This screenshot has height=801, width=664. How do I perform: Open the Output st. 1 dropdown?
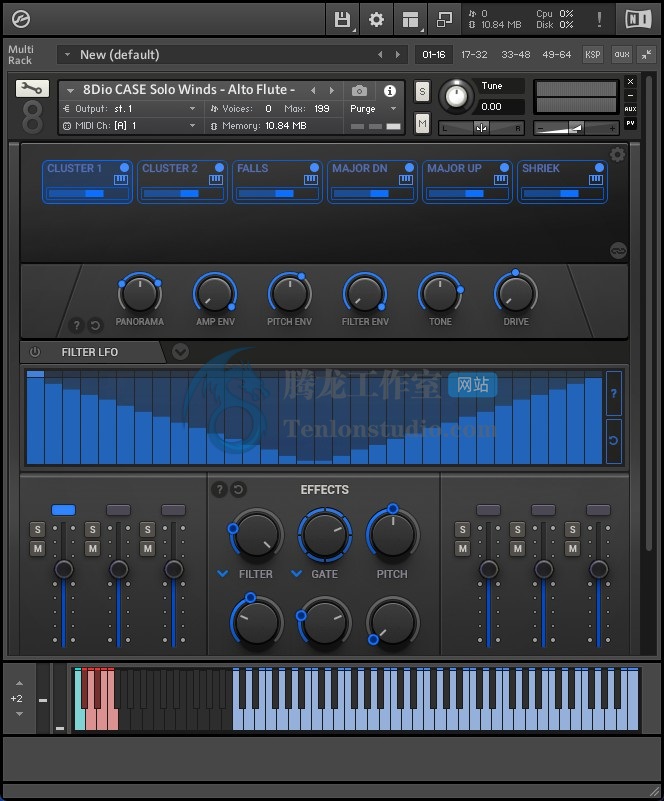193,109
